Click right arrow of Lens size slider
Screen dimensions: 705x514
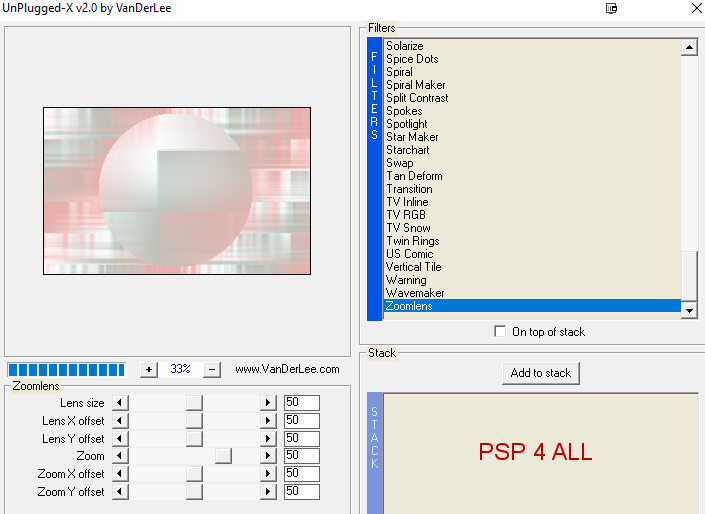pos(267,403)
